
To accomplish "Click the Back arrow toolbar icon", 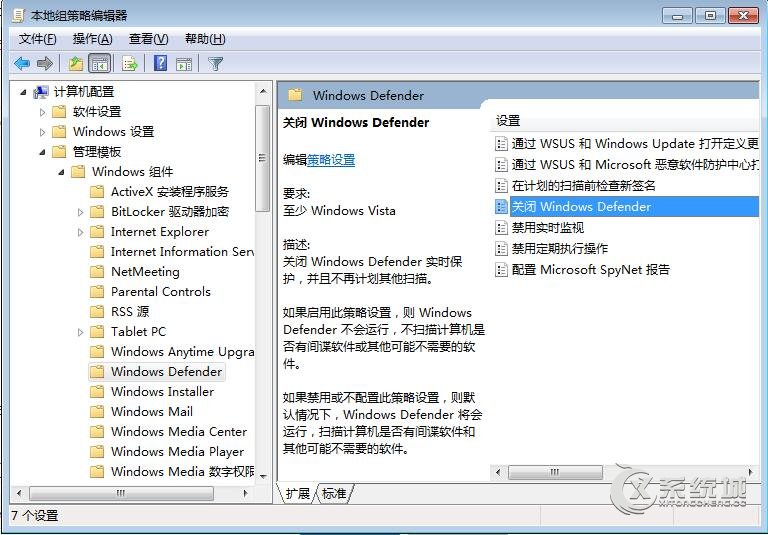I will pyautogui.click(x=22, y=63).
